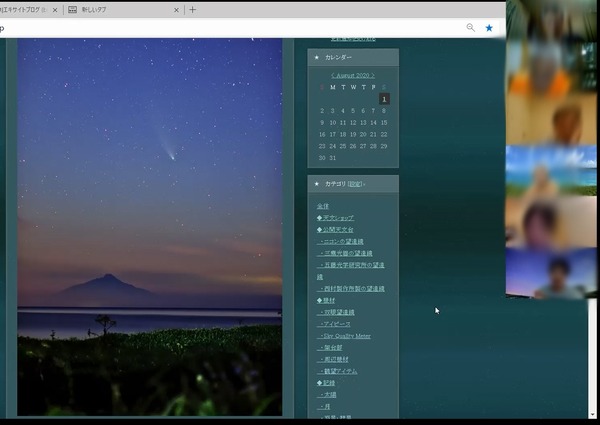Image resolution: width=600 pixels, height=425 pixels.
Task: Open the 周辺機材 category link
Action: (x=334, y=359)
